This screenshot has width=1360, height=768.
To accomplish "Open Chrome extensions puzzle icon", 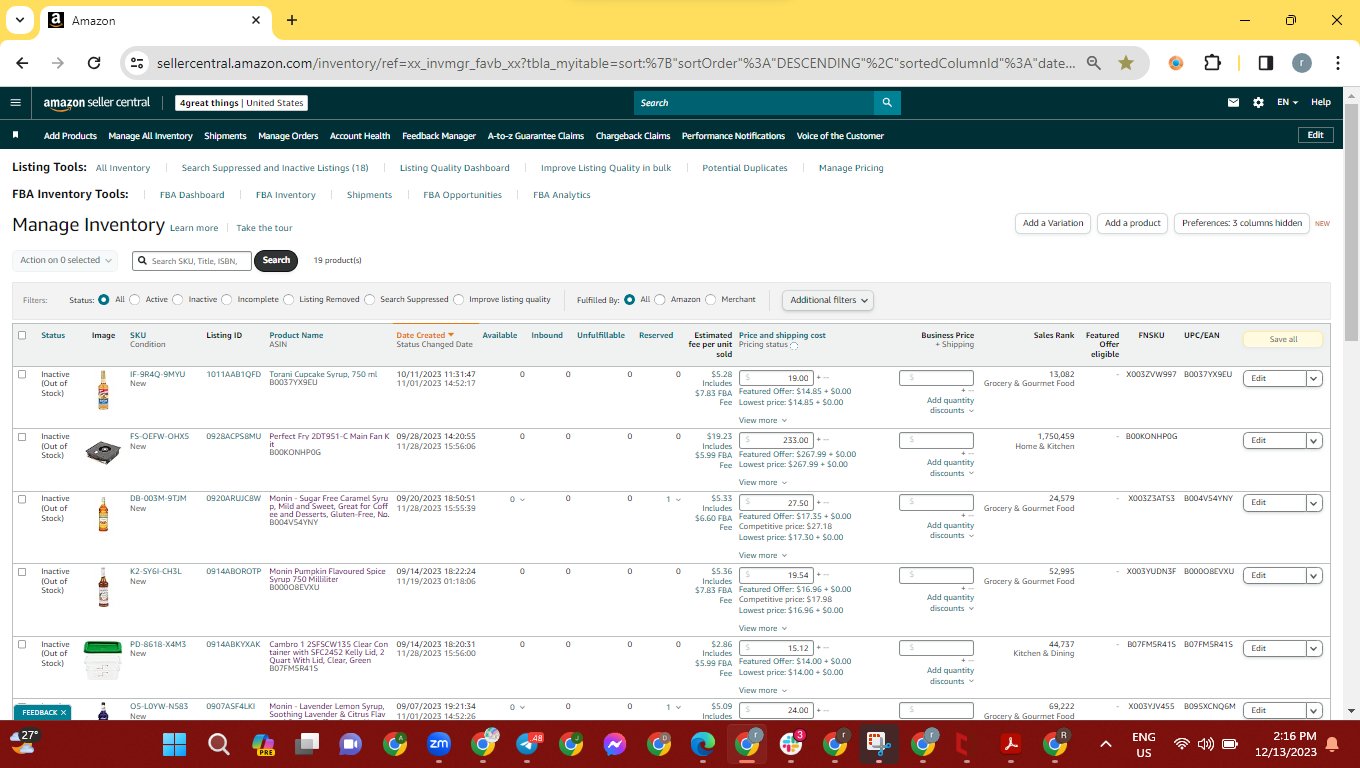I will coord(1212,63).
